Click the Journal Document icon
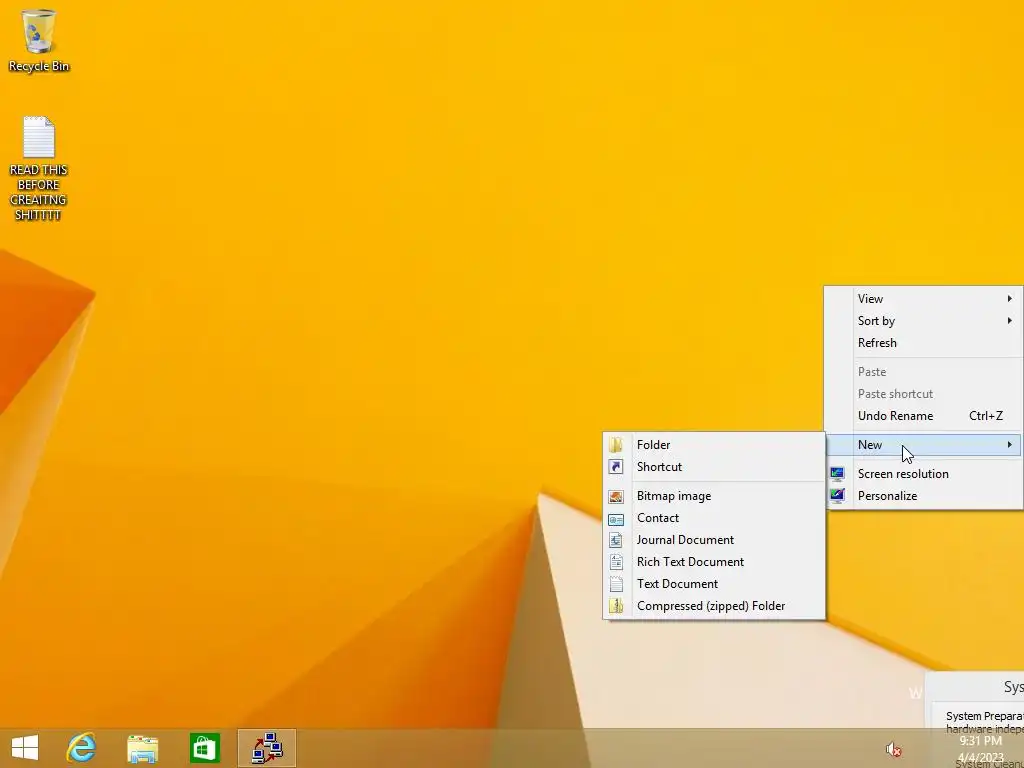1024x768 pixels. pyautogui.click(x=615, y=540)
